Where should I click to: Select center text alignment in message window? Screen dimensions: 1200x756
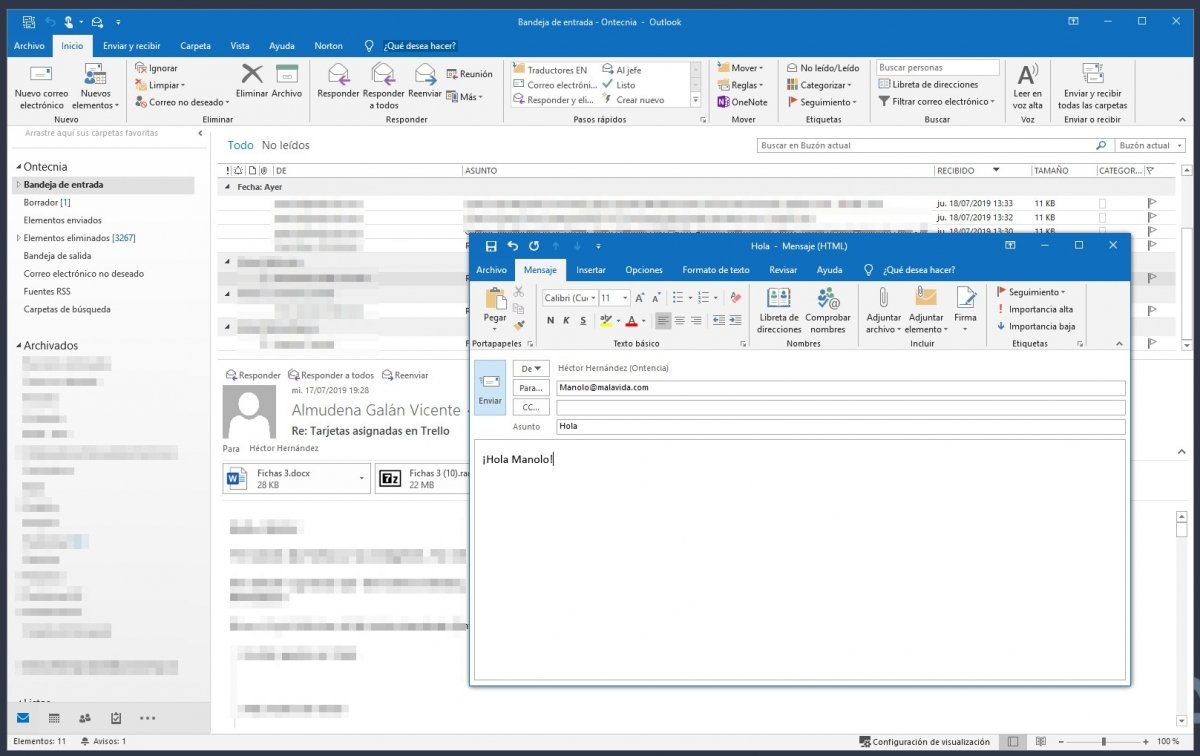coord(680,320)
